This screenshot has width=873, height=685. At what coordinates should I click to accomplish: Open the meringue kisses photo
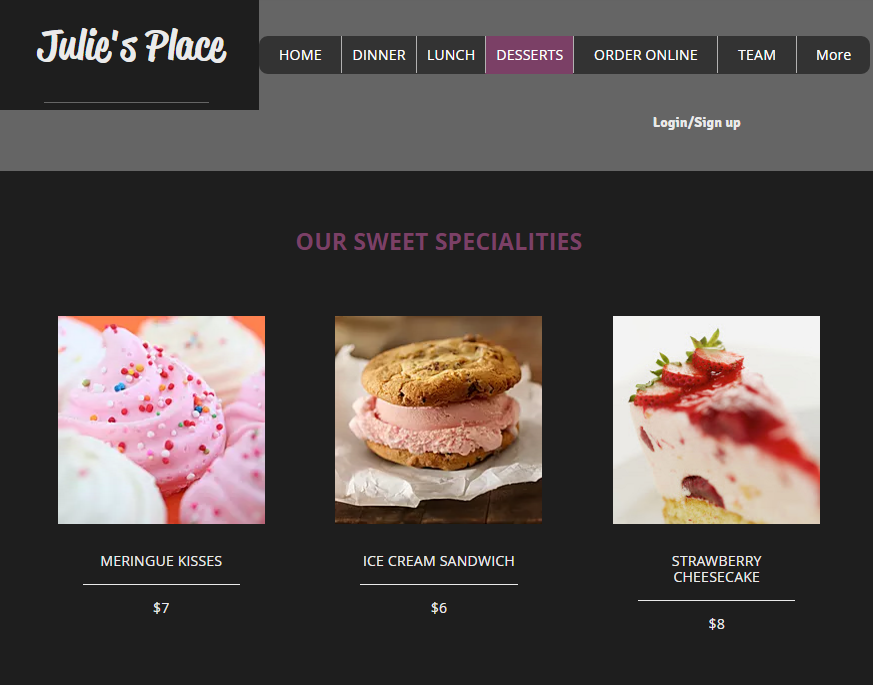coord(161,420)
